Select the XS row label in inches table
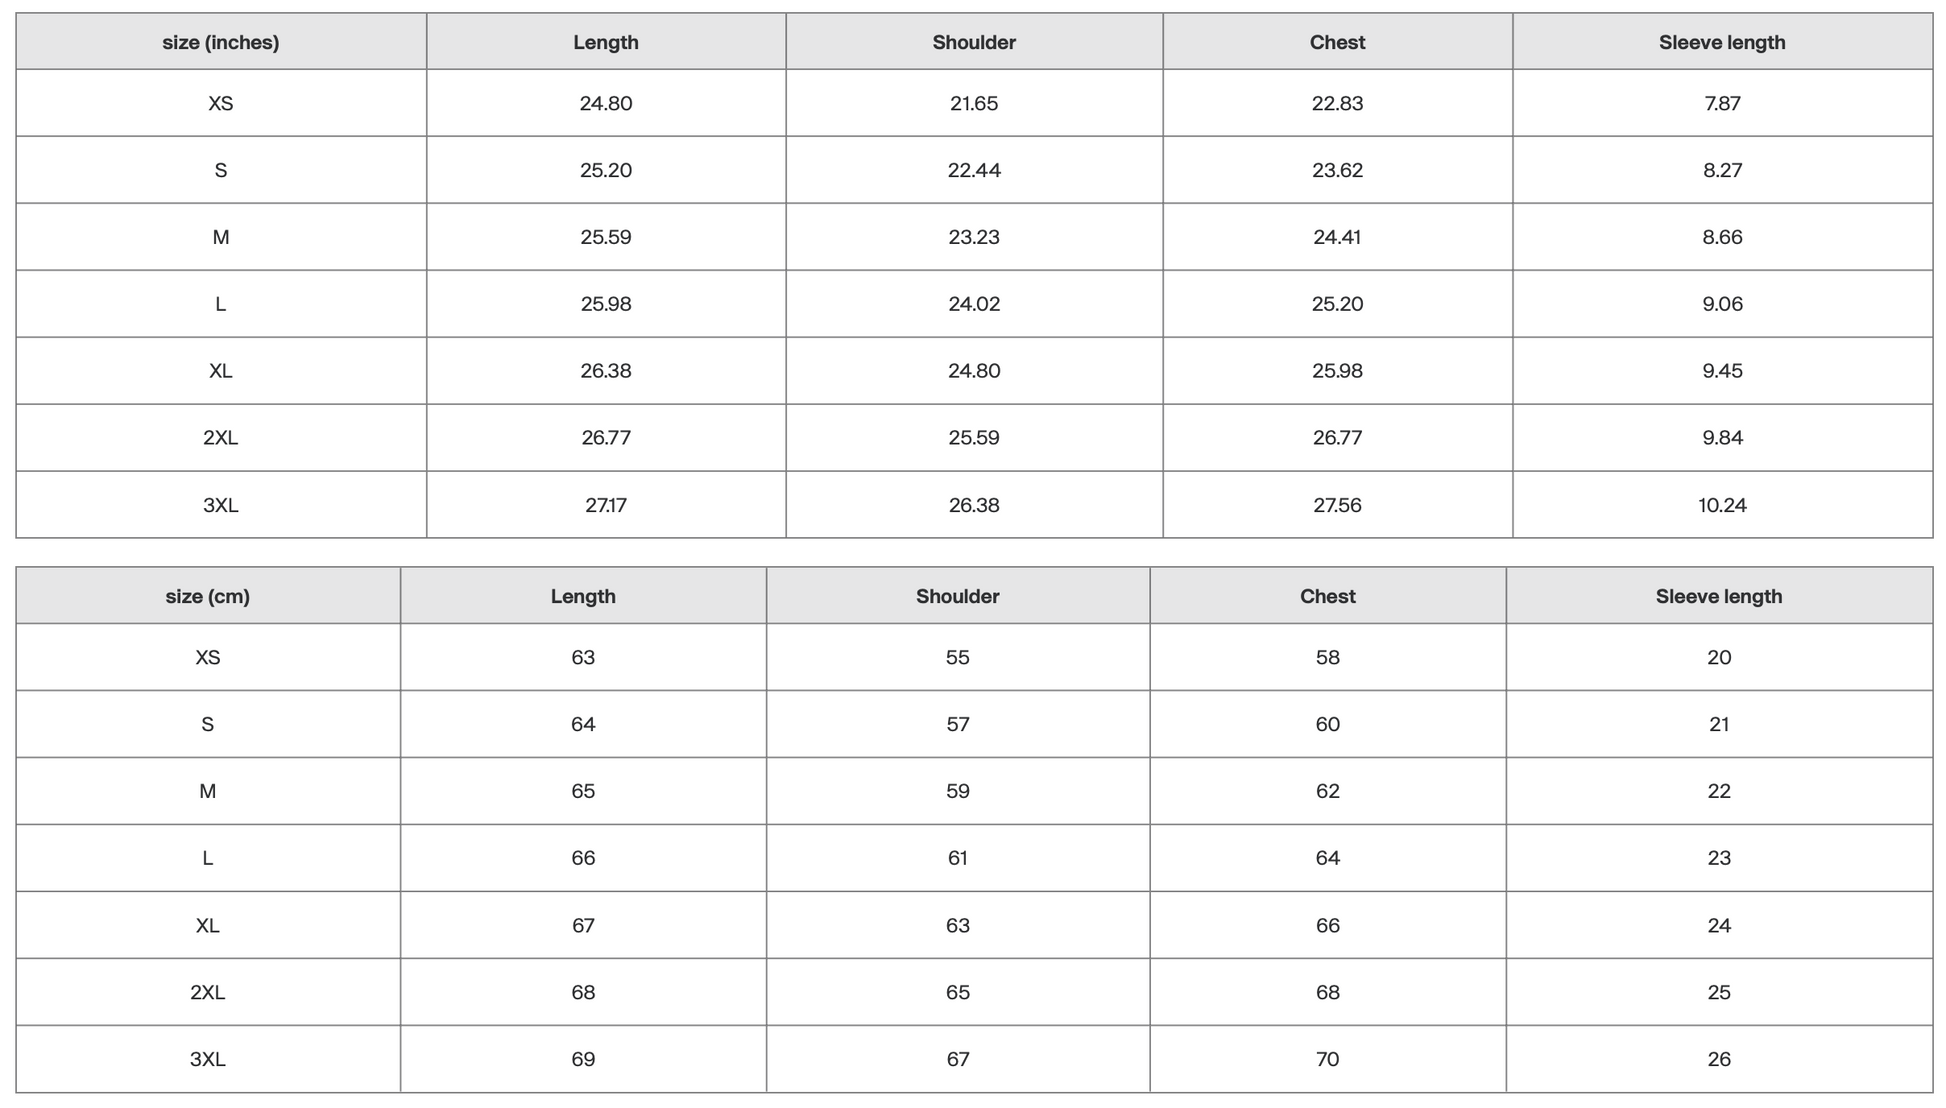 click(220, 103)
